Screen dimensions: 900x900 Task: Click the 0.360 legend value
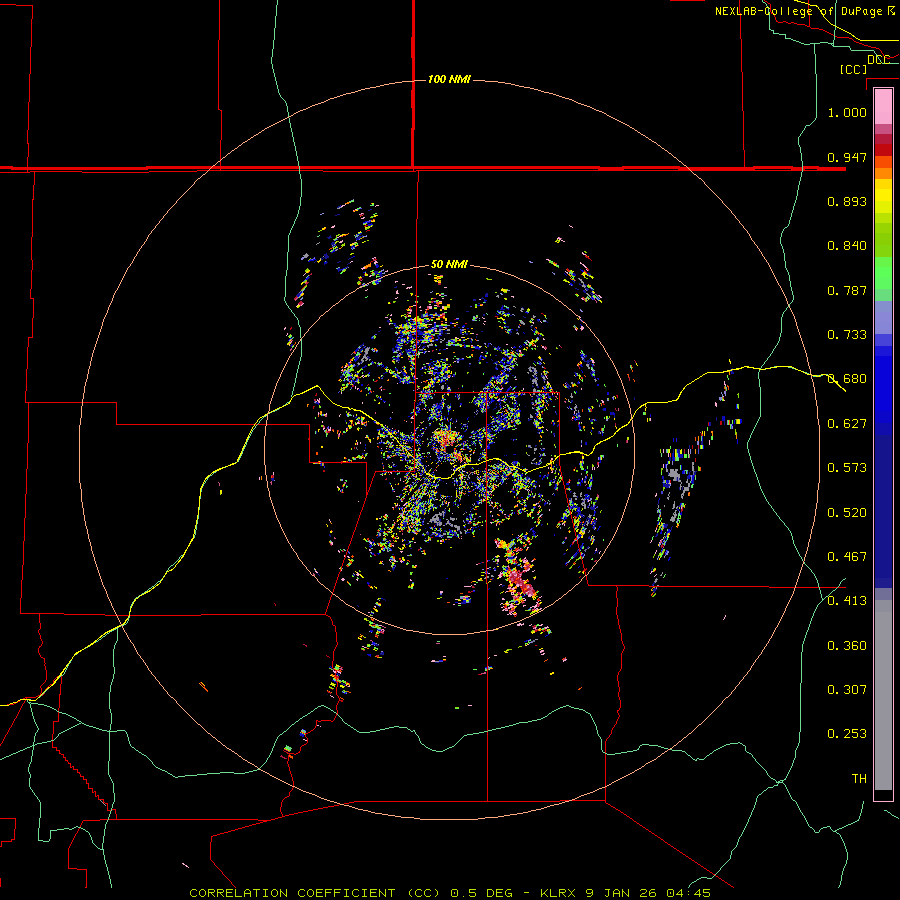click(x=847, y=645)
